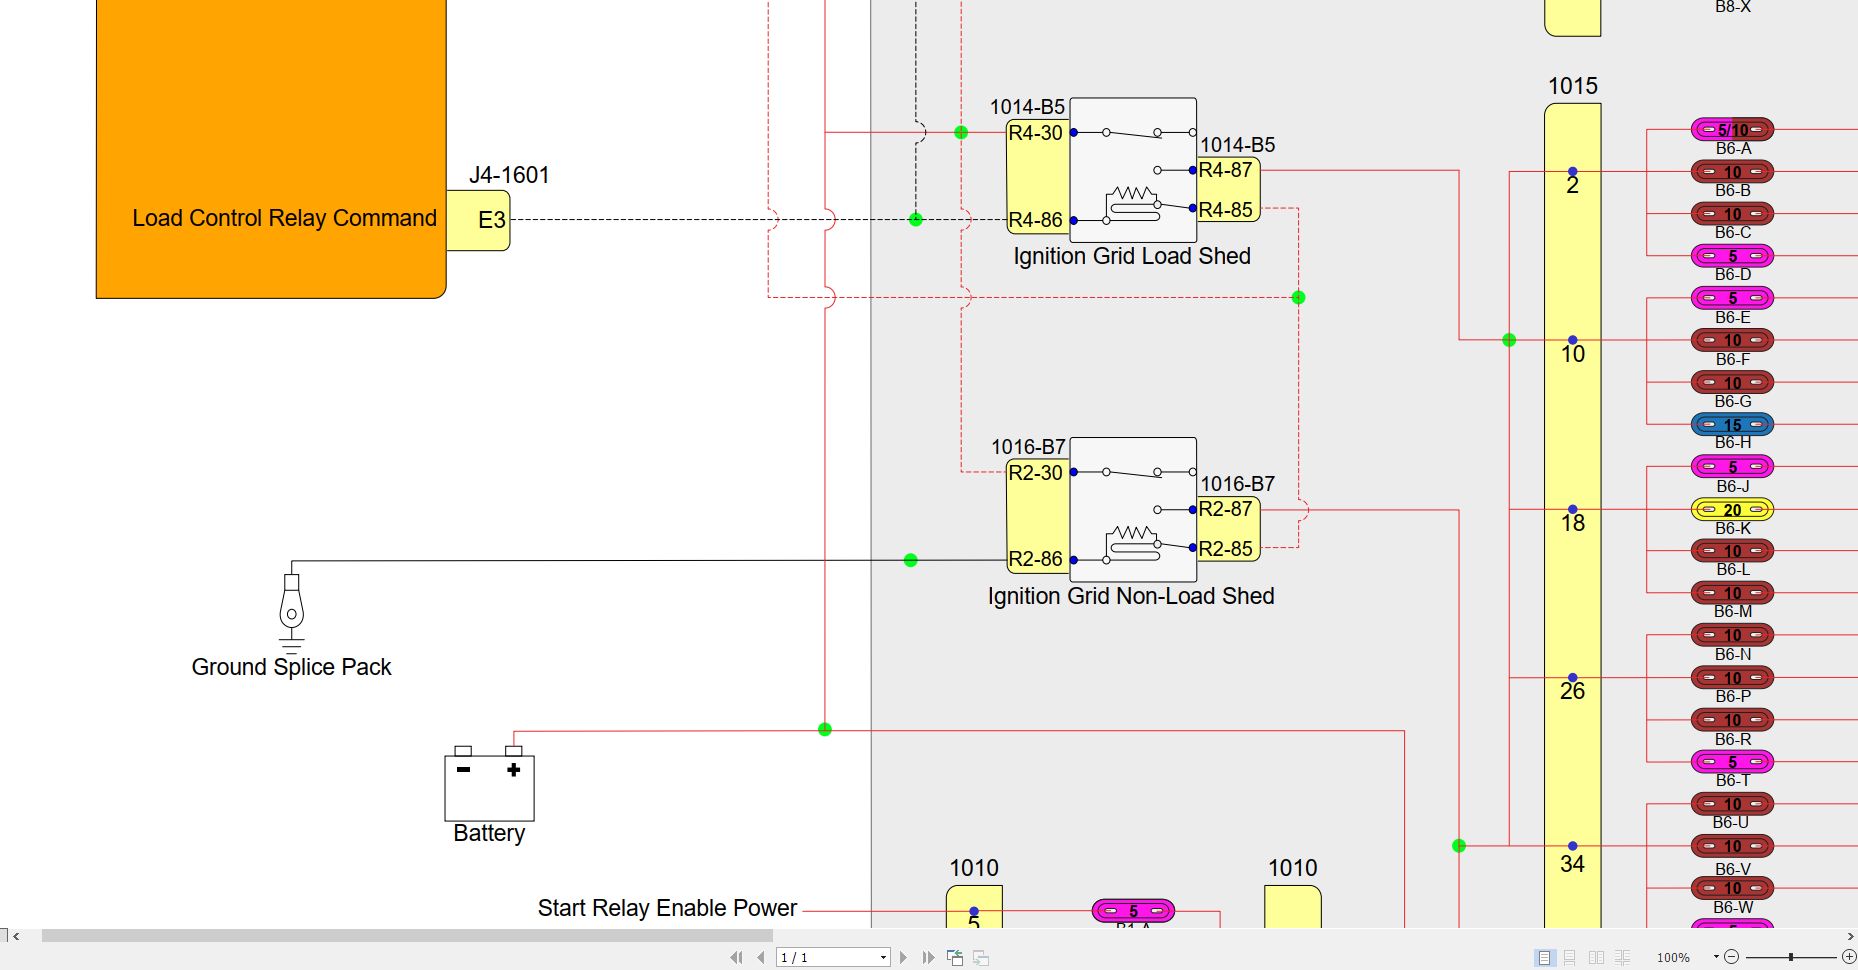Click the B6-D 5 amp fuse
This screenshot has height=970, width=1858.
coord(1732,256)
